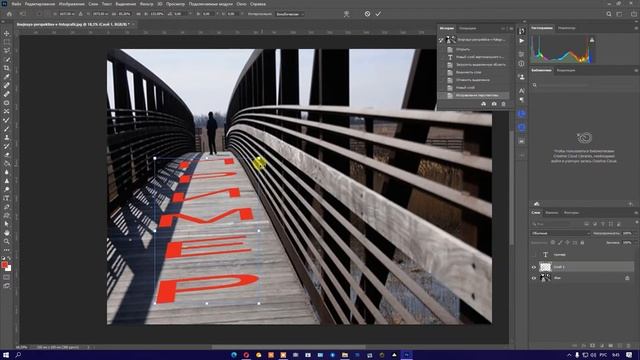Open the Fill value dropdown arrow
The width and height of the screenshot is (640, 360).
pyautogui.click(x=635, y=242)
